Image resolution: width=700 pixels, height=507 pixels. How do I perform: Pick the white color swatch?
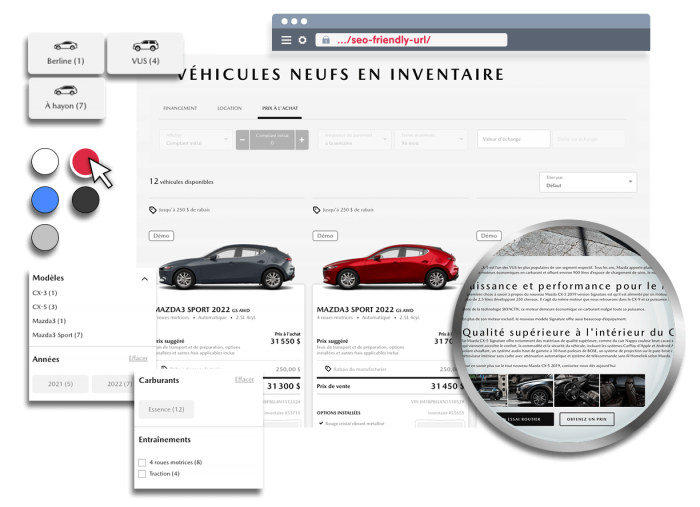tap(45, 162)
